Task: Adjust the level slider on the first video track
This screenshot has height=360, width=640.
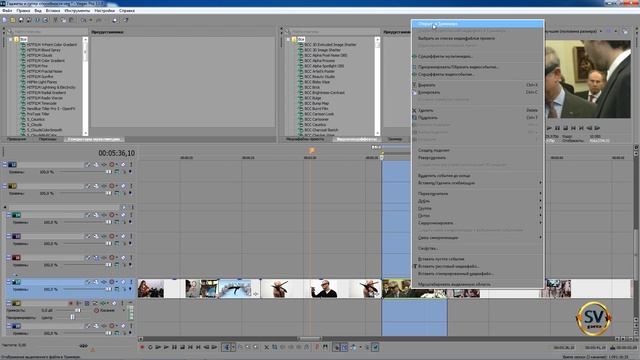Action: pyautogui.click(x=109, y=172)
